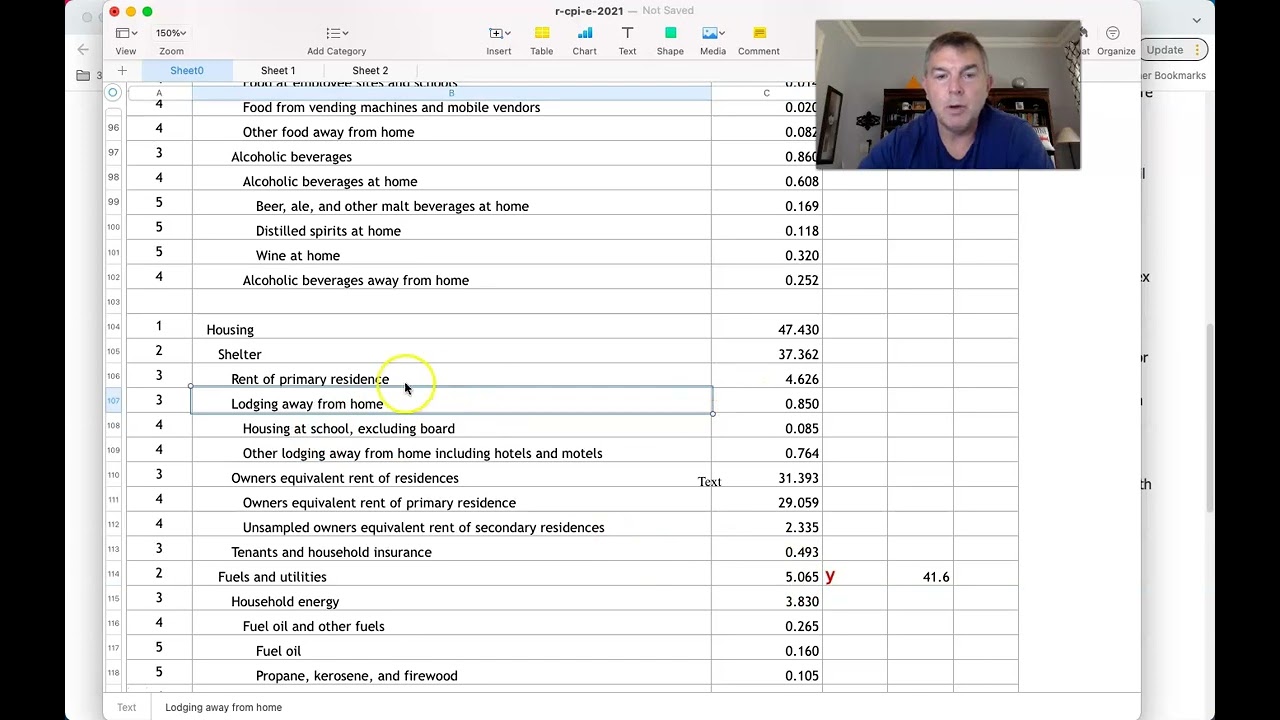Open the Insert menu in the toolbar

pos(498,40)
